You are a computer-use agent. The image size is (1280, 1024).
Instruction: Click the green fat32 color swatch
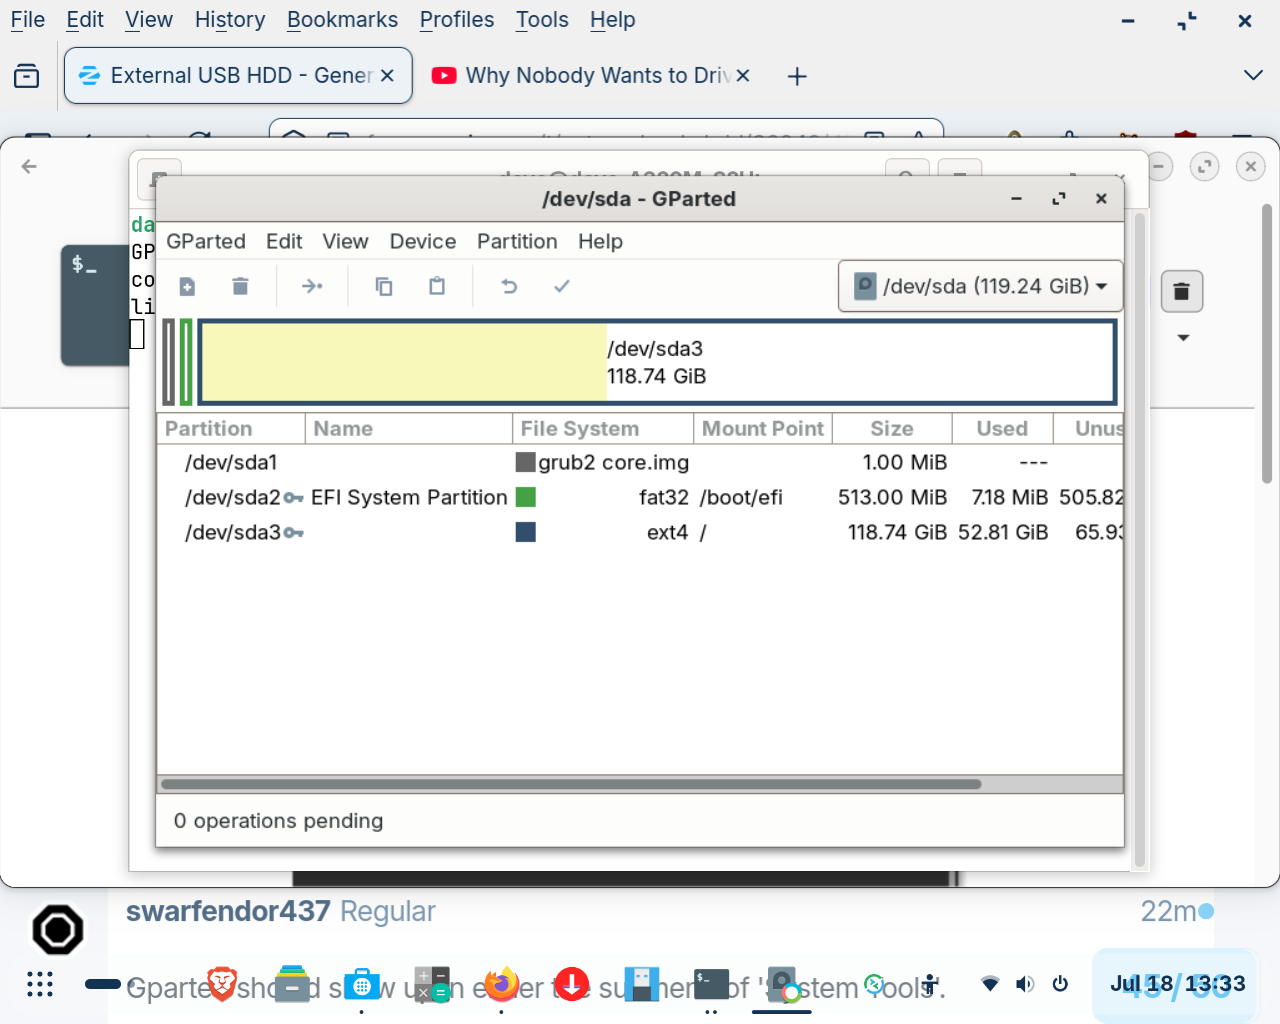526,497
